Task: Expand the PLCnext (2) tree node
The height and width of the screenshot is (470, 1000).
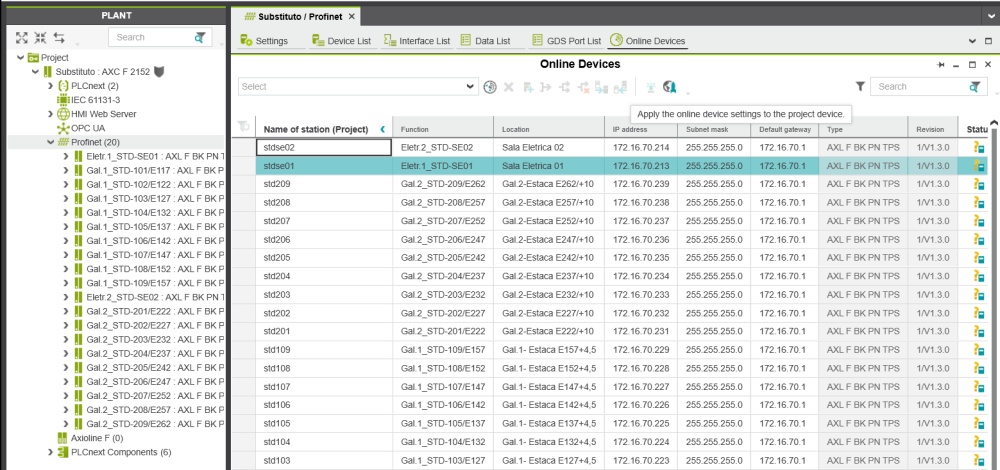Action: click(51, 87)
